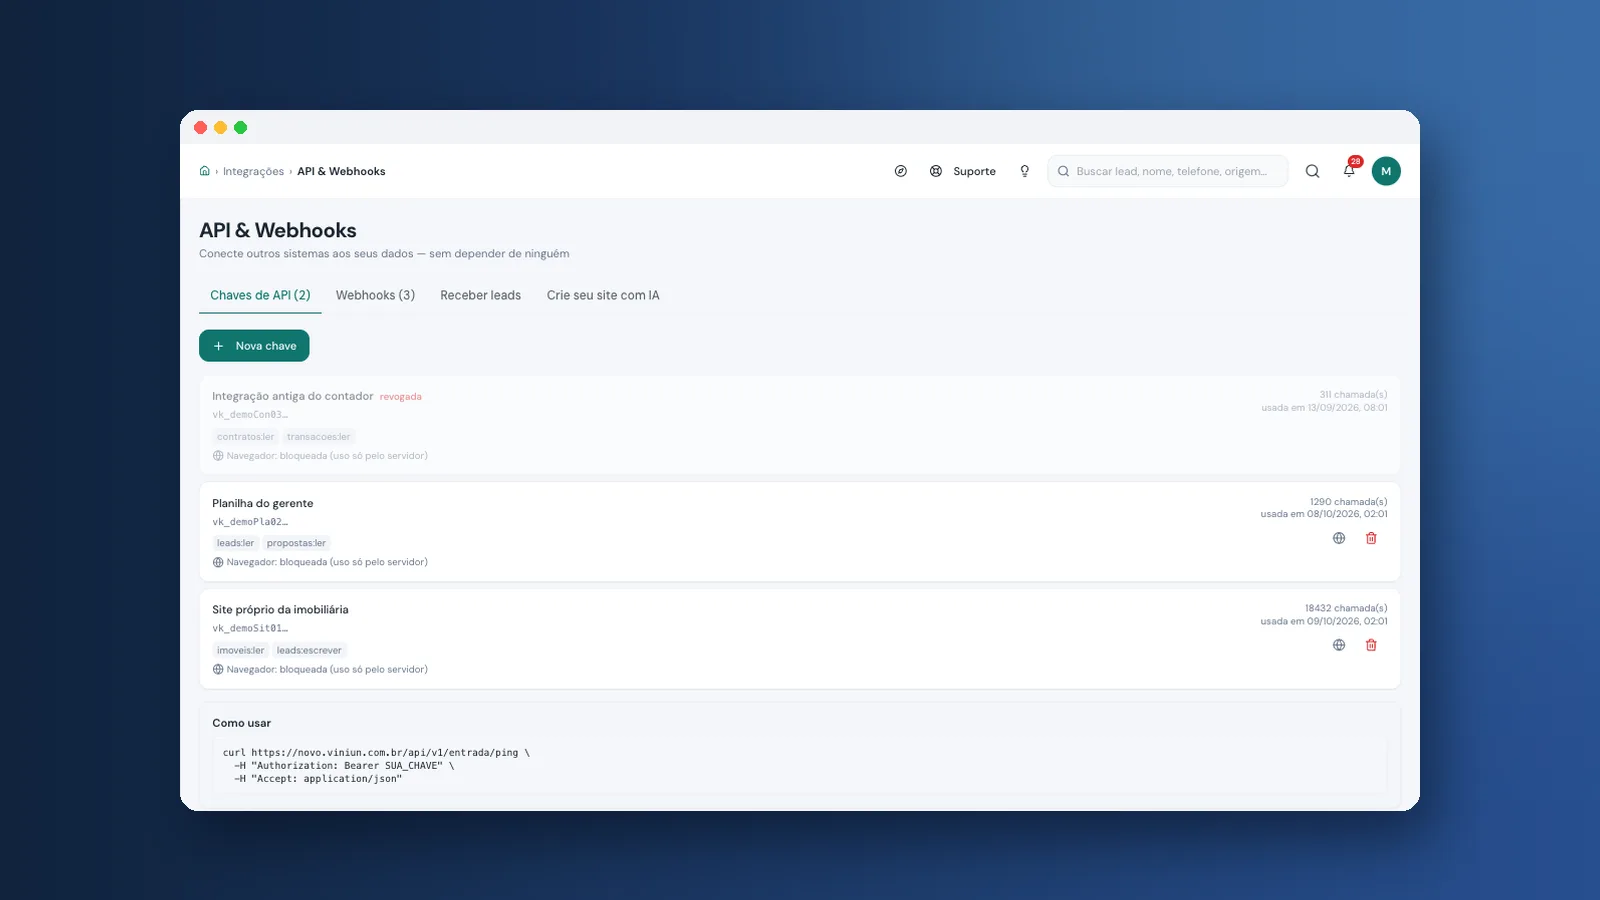
Task: Click the vk_demoSit01… key prefix
Action: (250, 628)
